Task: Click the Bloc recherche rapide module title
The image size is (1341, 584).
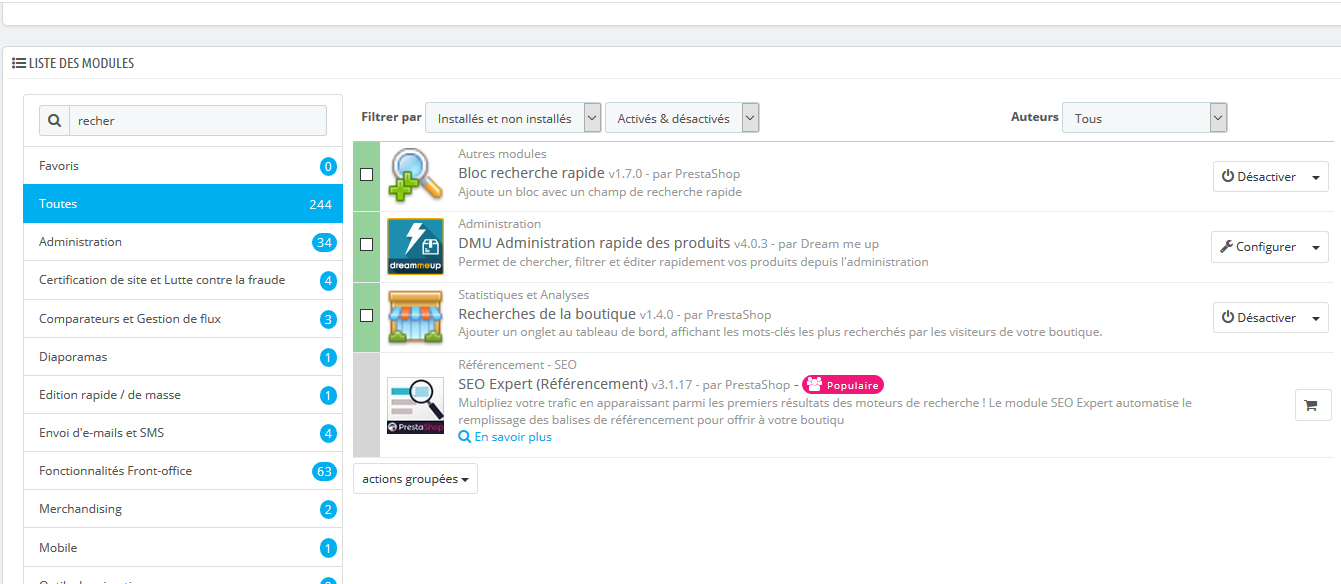Action: point(531,173)
